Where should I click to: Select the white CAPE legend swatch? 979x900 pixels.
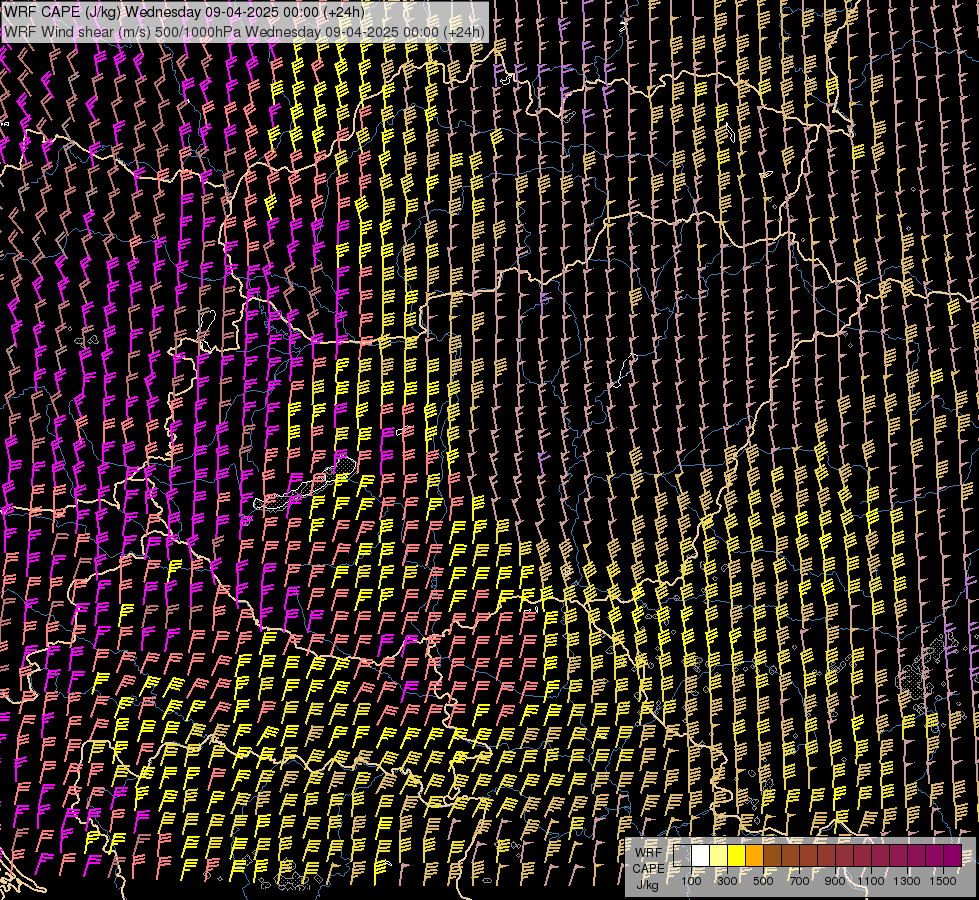[x=701, y=856]
